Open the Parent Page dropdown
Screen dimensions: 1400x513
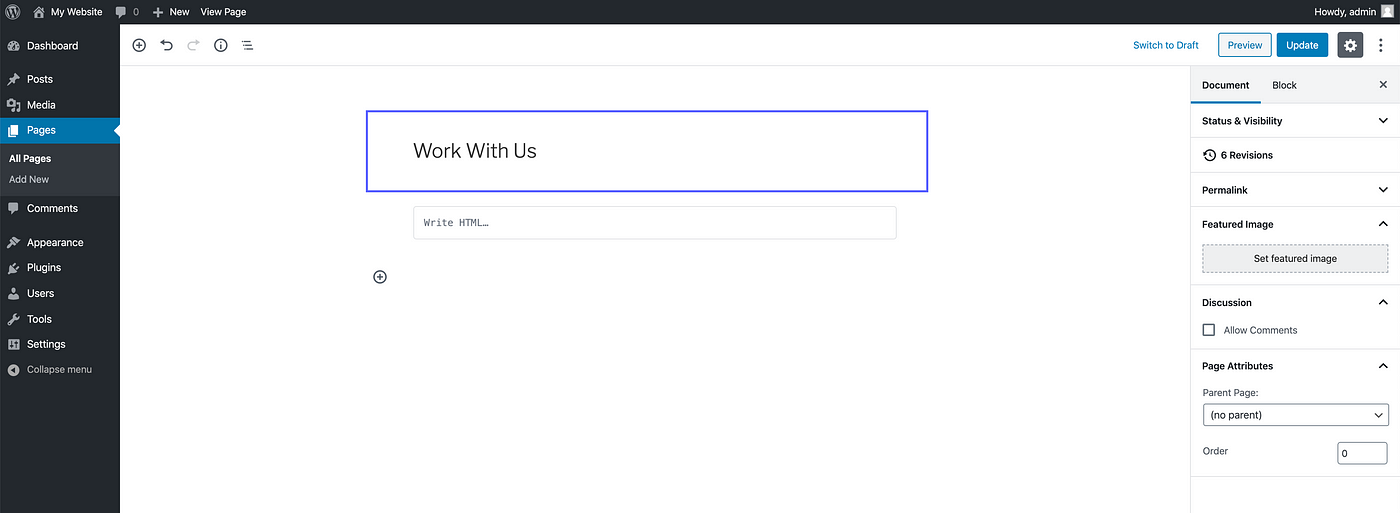[1295, 415]
